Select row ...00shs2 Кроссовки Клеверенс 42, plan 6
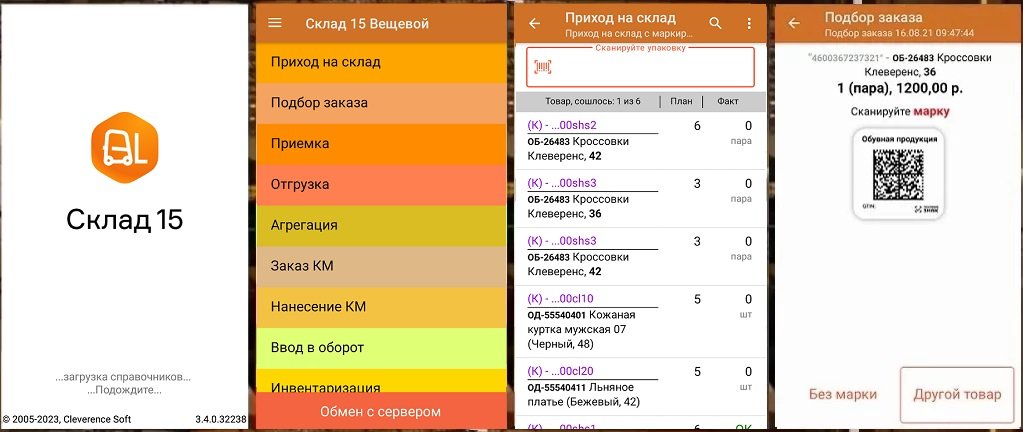 point(641,142)
